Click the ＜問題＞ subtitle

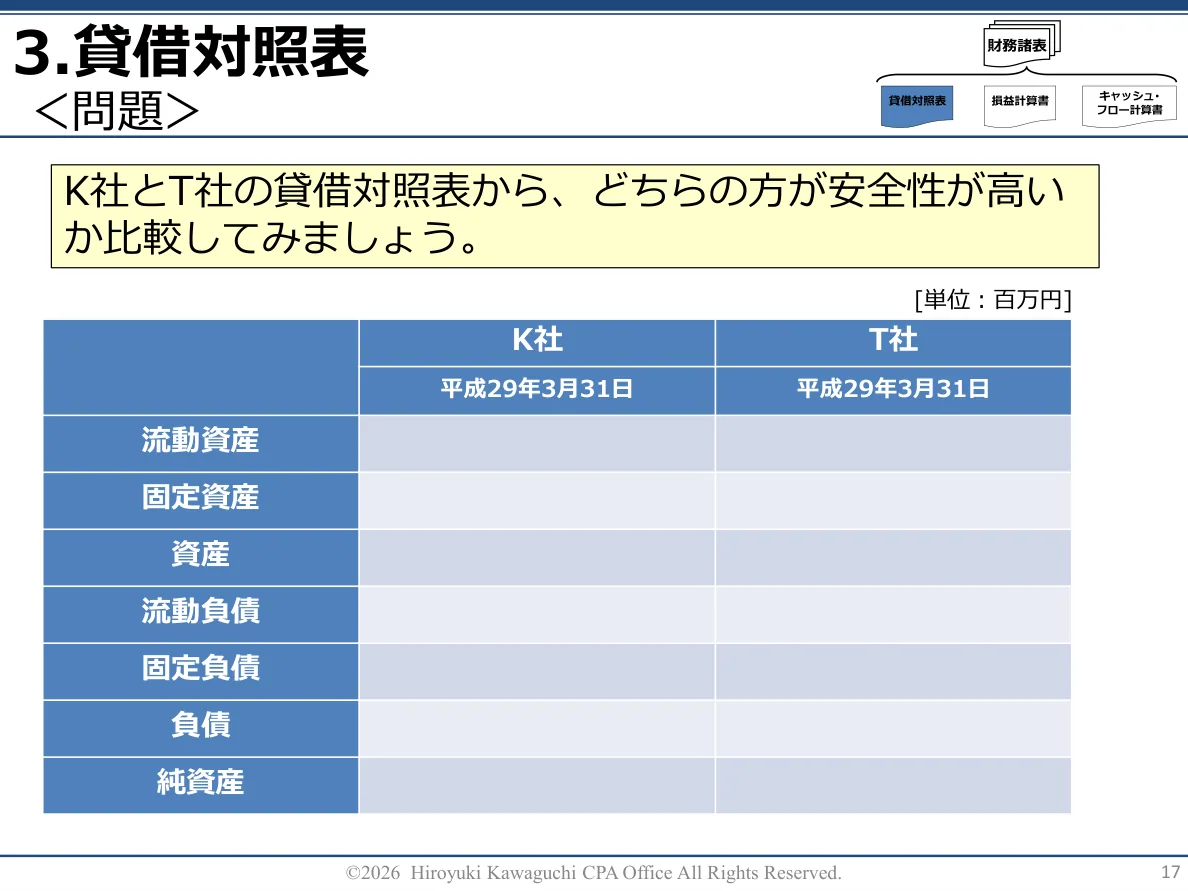[117, 111]
